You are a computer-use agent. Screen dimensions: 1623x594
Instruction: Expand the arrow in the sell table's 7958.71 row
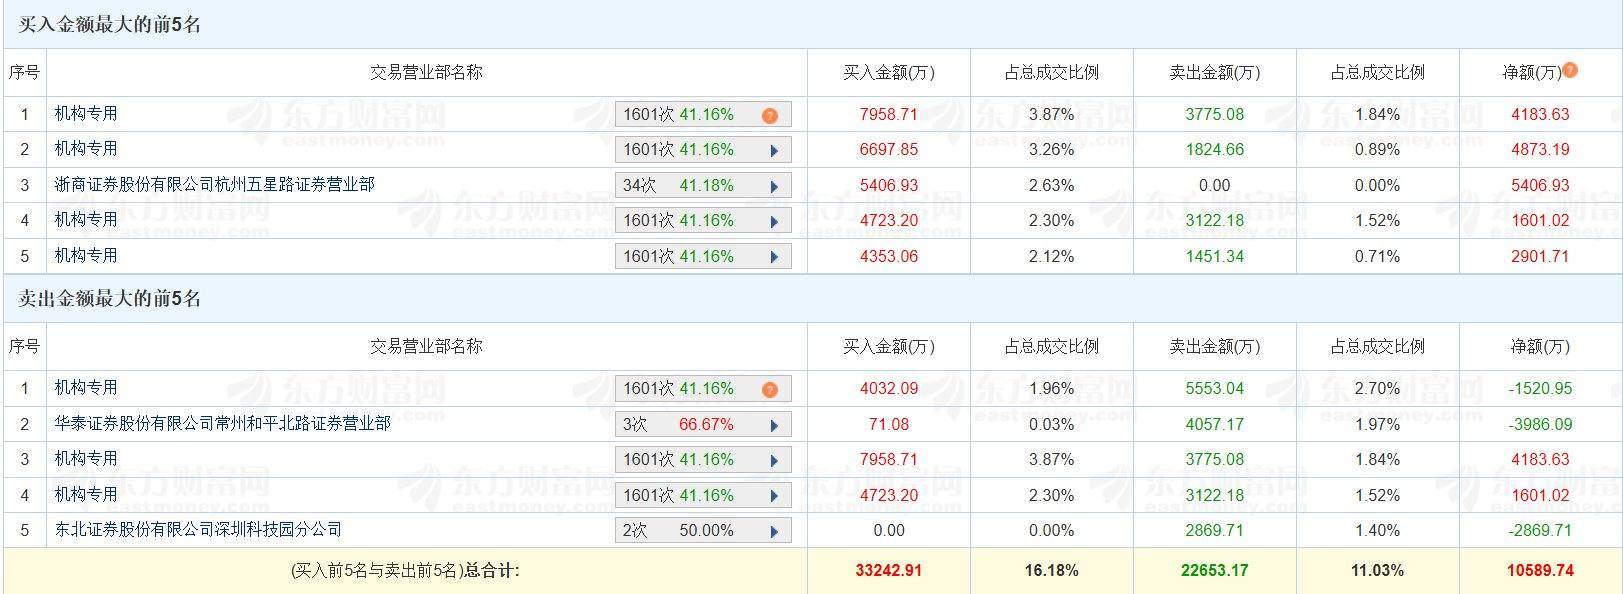click(774, 460)
